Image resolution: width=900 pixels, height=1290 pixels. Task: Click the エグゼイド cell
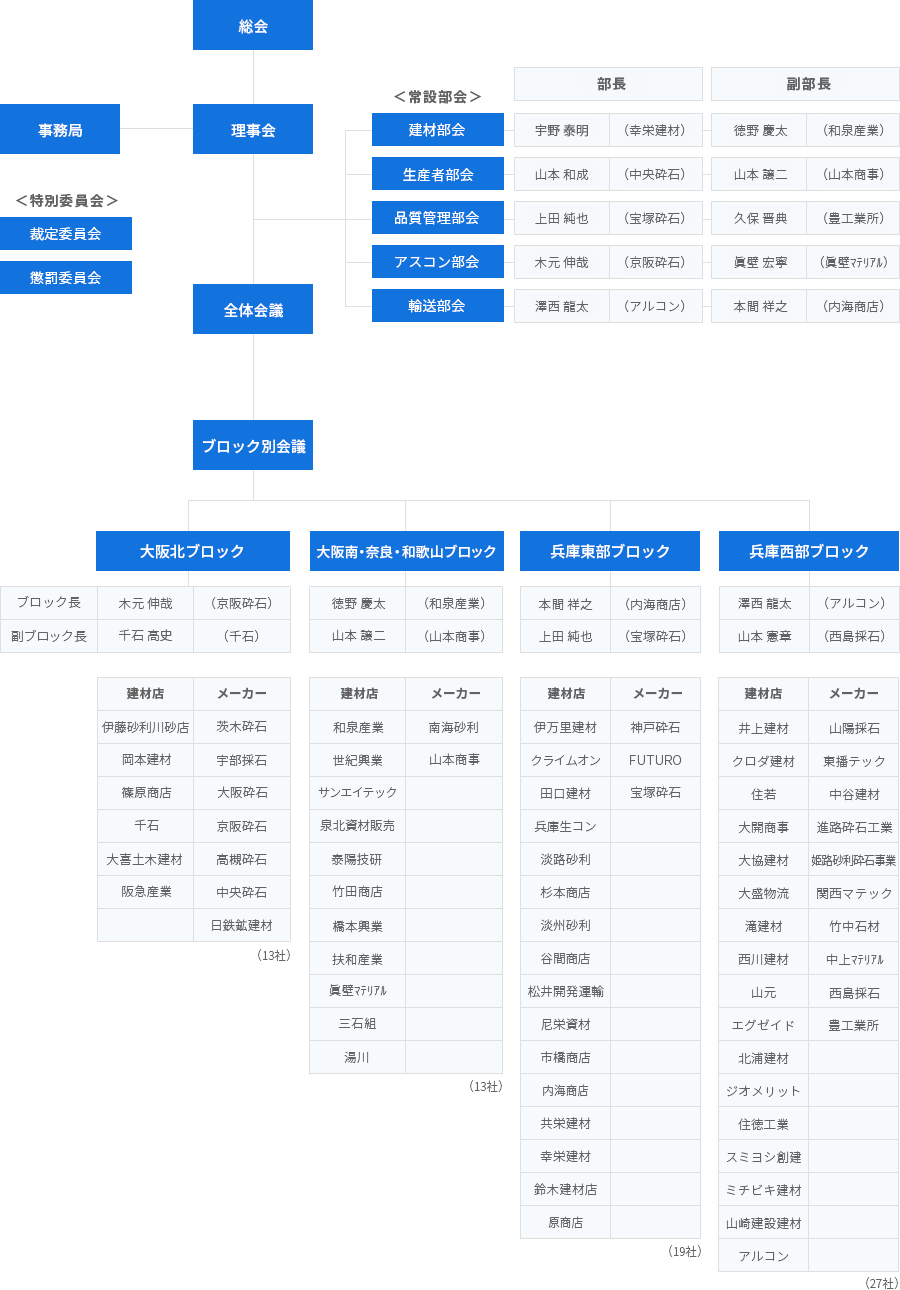tap(764, 1025)
